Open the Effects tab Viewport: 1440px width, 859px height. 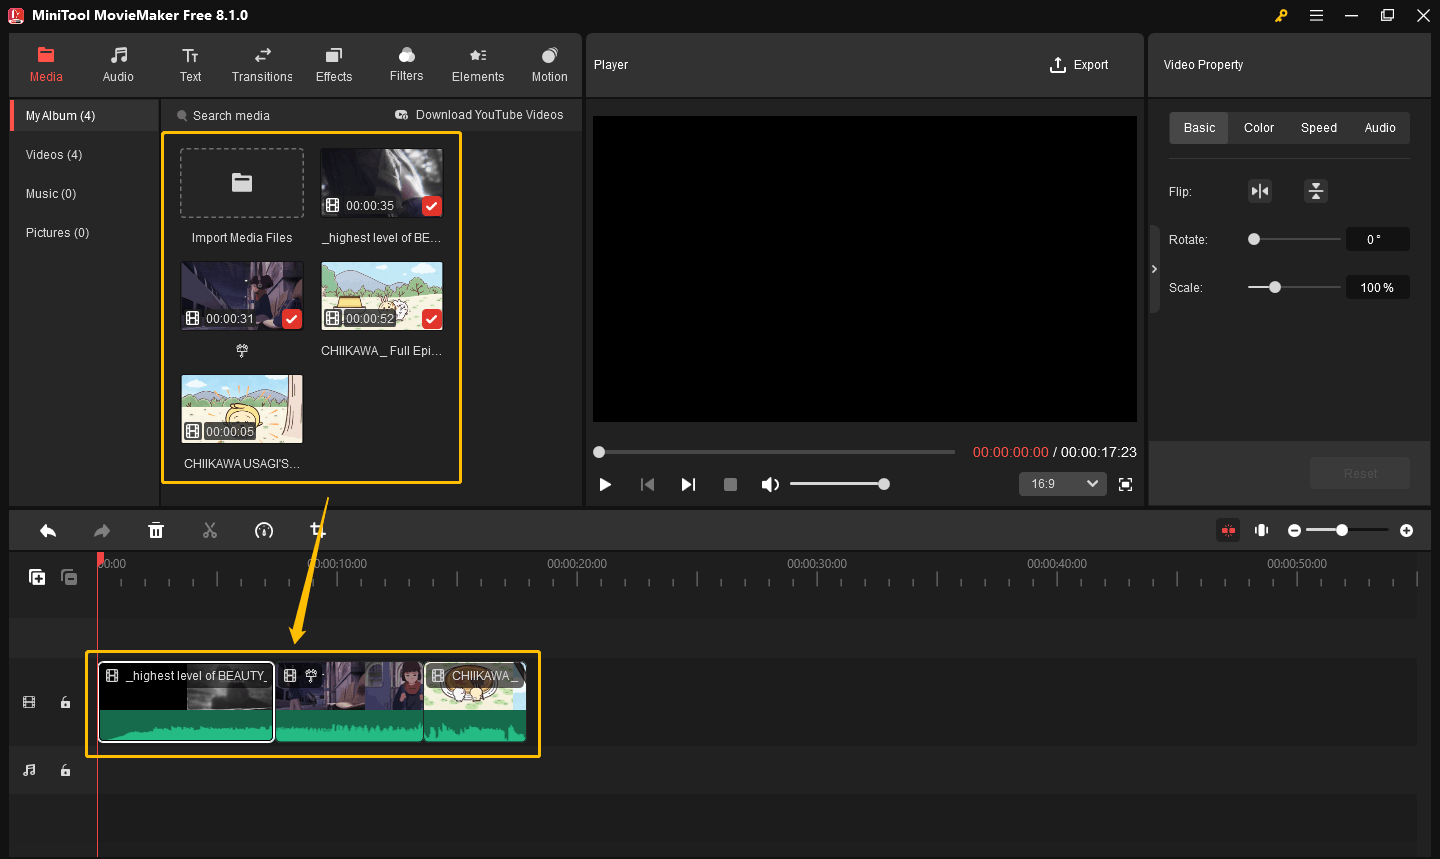point(334,64)
